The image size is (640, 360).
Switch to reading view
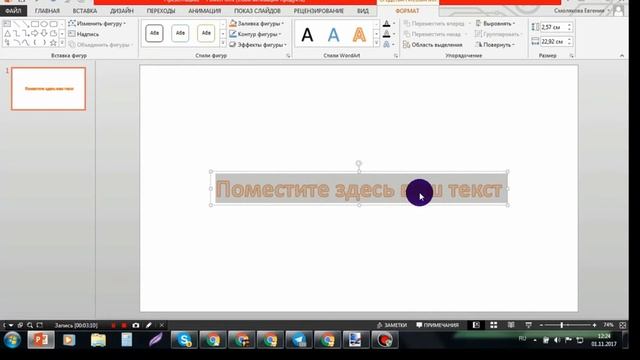point(511,325)
